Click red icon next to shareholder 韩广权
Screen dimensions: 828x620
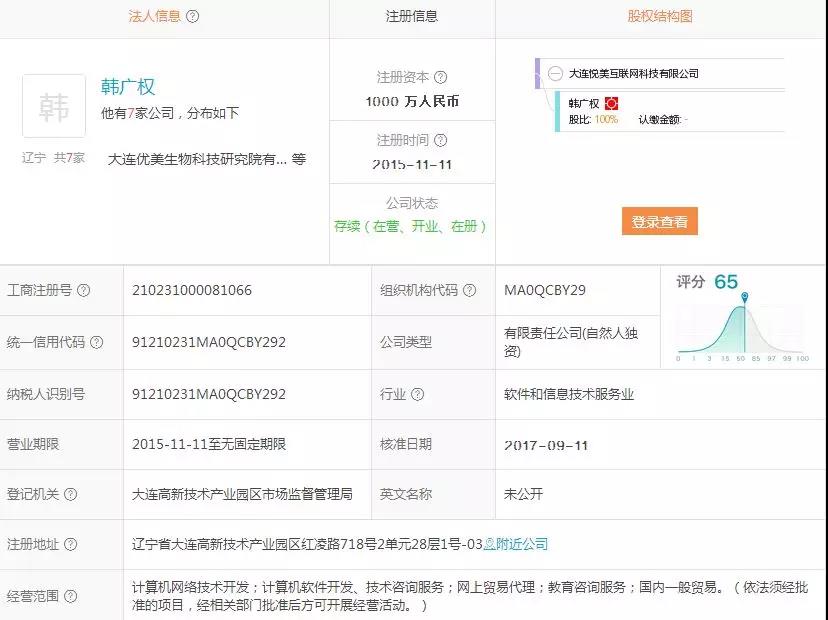[x=611, y=103]
